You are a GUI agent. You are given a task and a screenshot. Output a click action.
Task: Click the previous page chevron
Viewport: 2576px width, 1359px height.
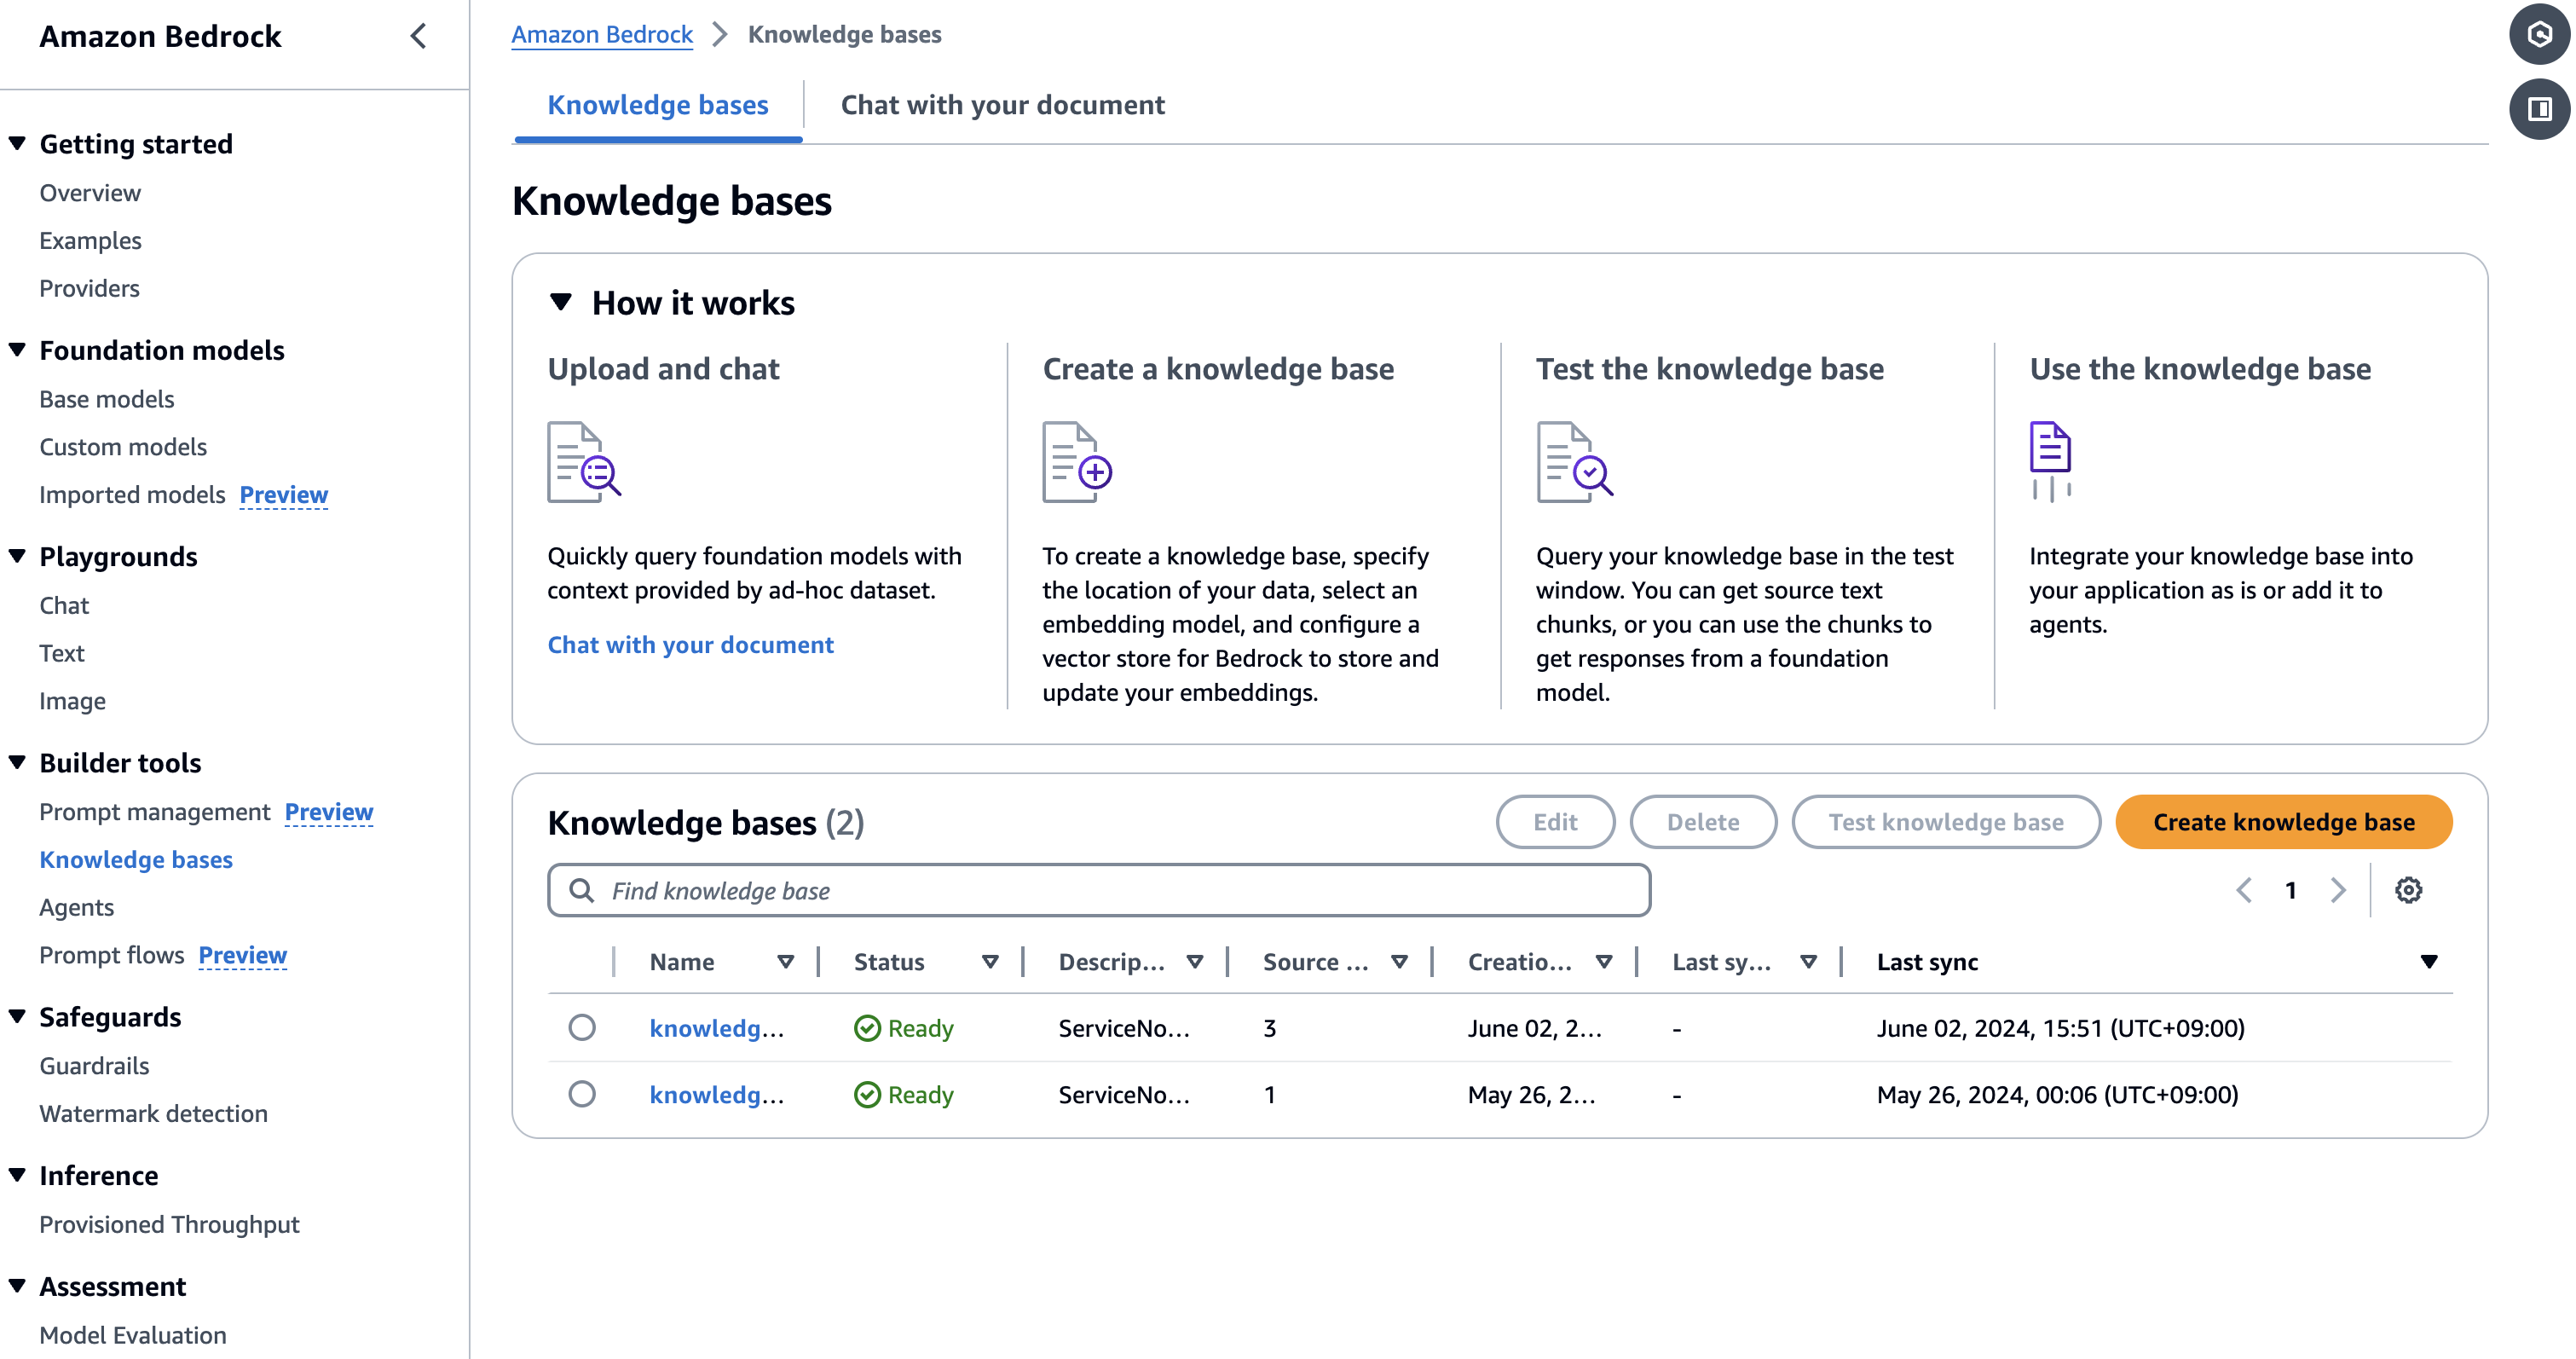point(2244,890)
